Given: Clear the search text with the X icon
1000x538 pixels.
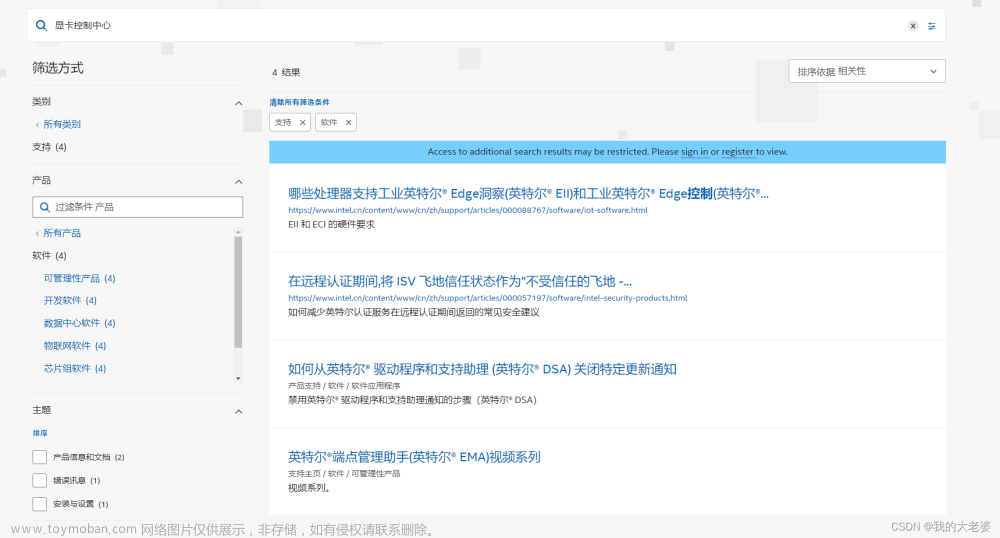Looking at the screenshot, I should (913, 26).
